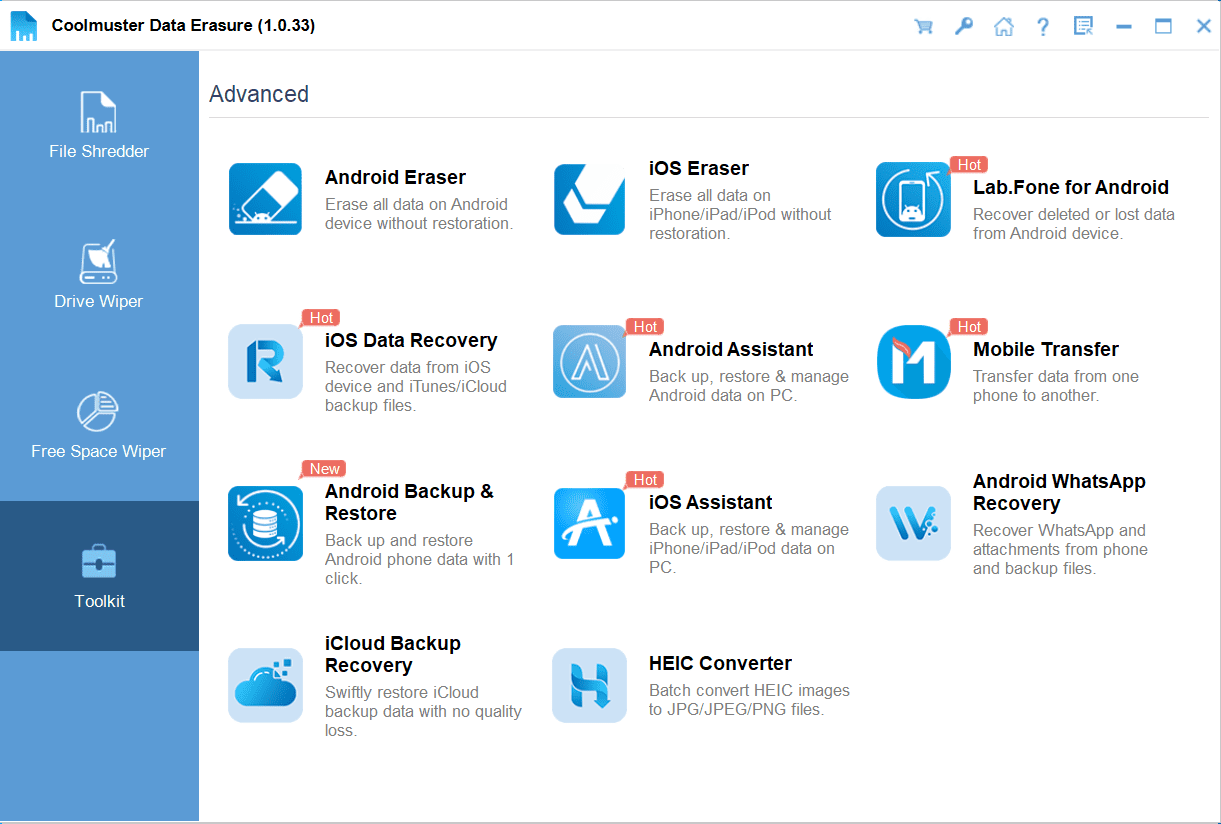Open the iCloud Backup Recovery title
The width and height of the screenshot is (1221, 824).
pyautogui.click(x=393, y=654)
